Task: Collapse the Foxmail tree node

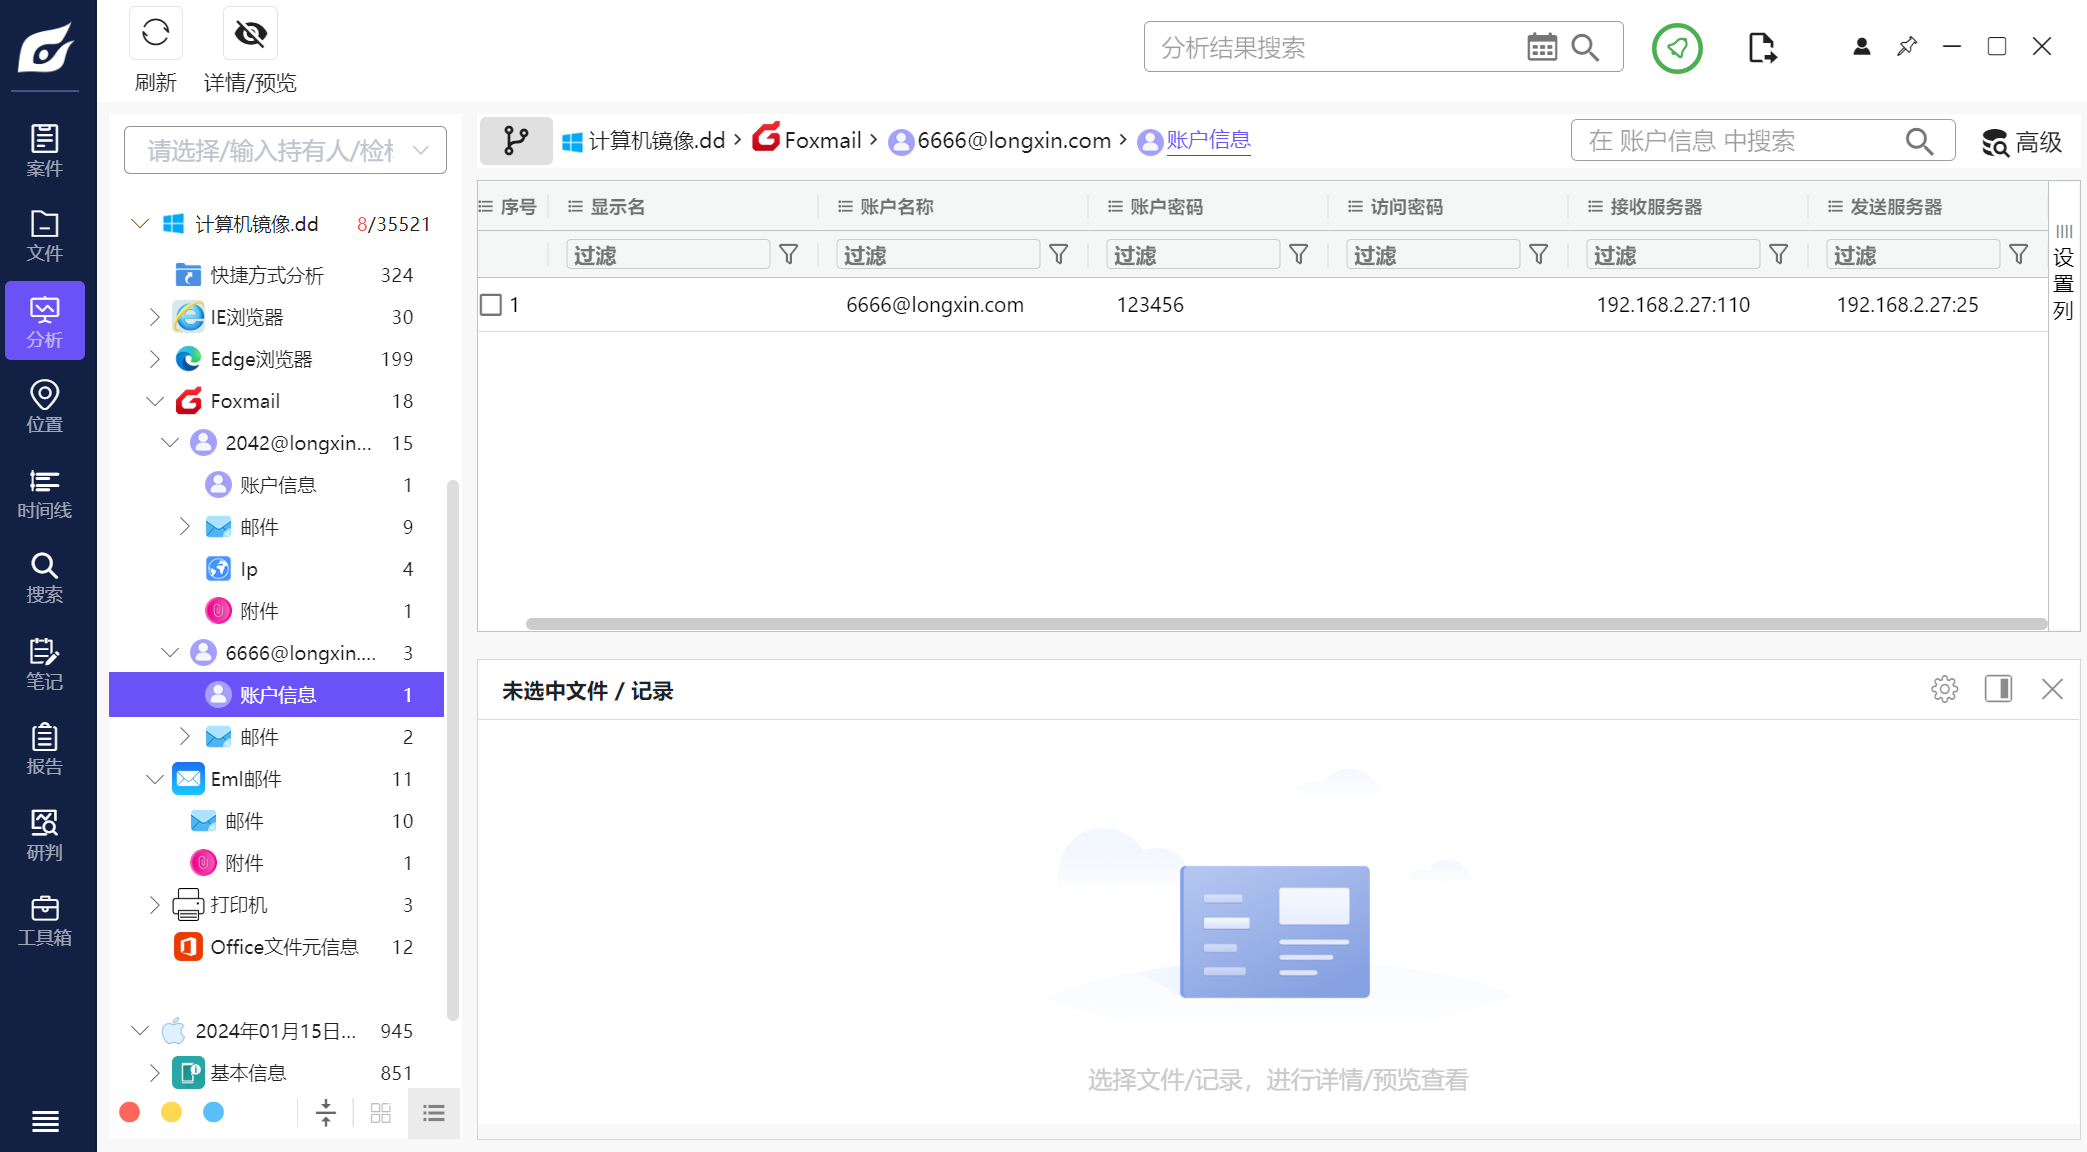Action: (x=154, y=401)
